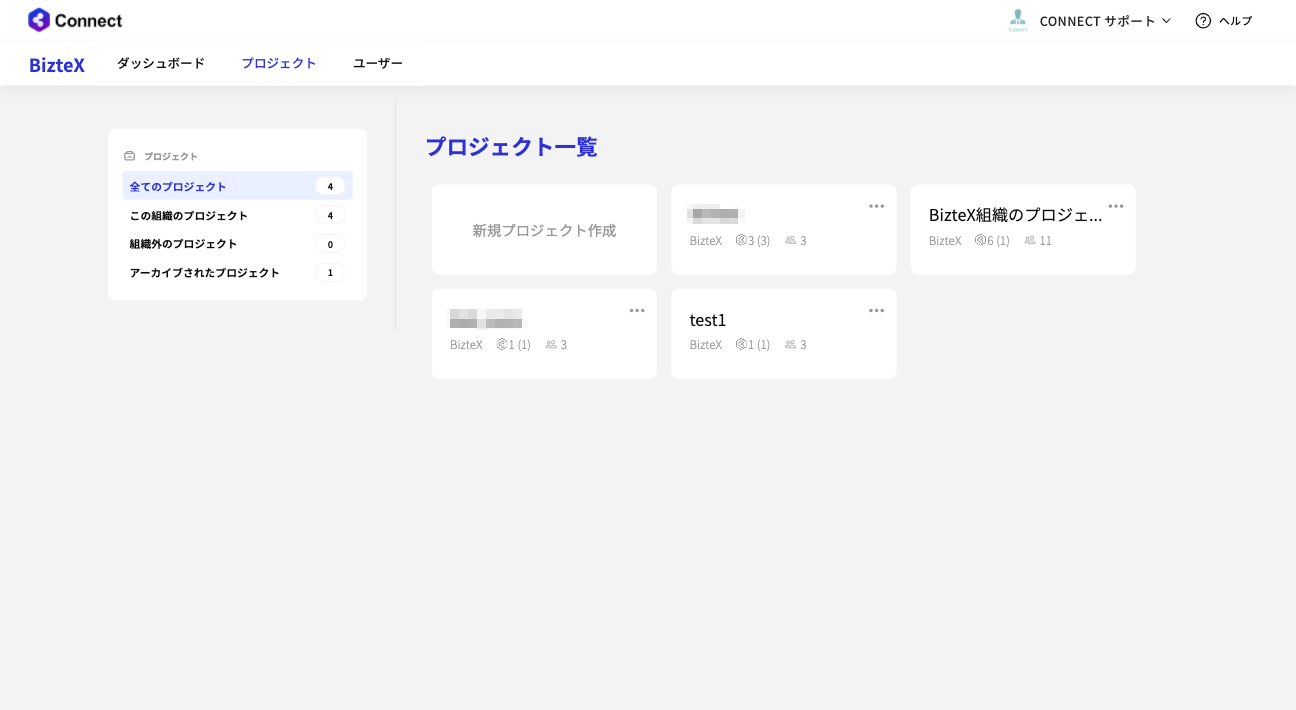
Task: Select 組織外のプロジェクト filter
Action: point(237,244)
